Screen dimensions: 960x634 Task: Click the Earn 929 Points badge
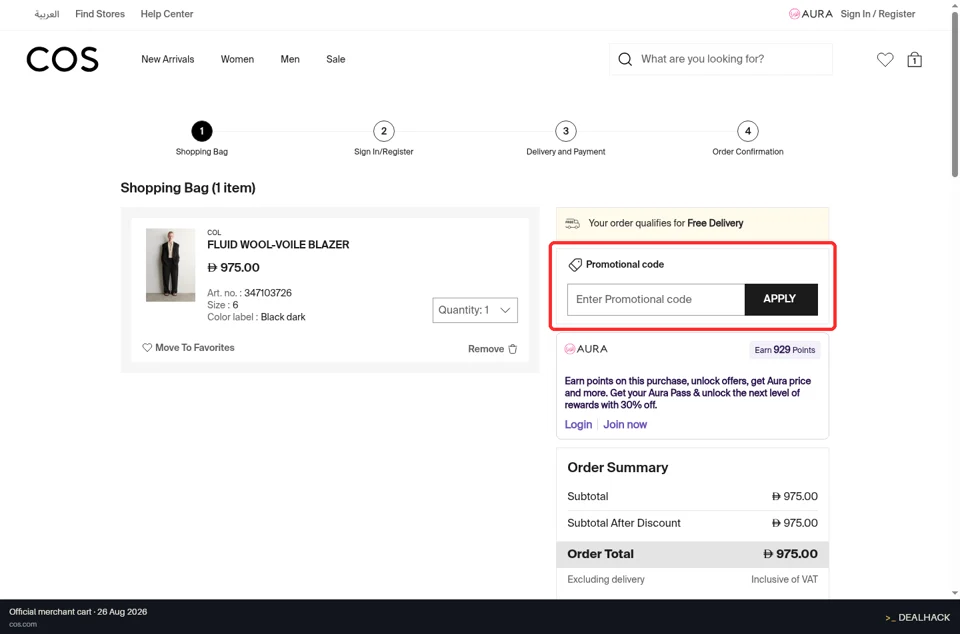pyautogui.click(x=785, y=350)
